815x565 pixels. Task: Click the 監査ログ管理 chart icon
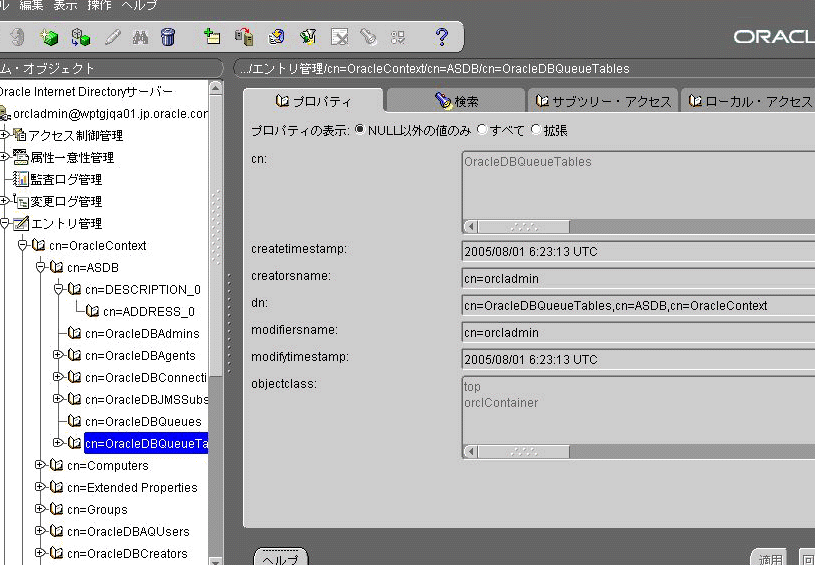tap(20, 179)
